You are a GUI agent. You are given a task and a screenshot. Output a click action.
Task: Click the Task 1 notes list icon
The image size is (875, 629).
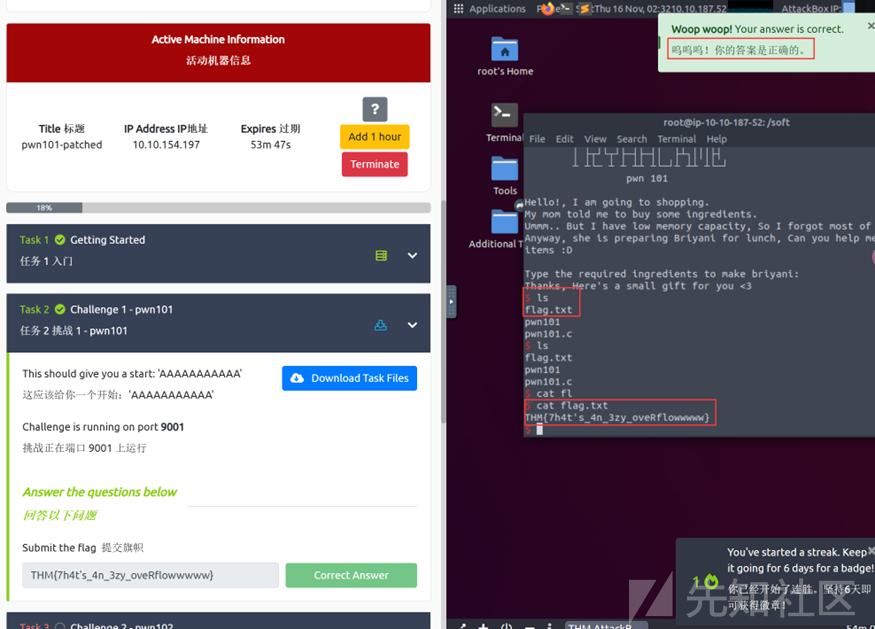[x=381, y=256]
